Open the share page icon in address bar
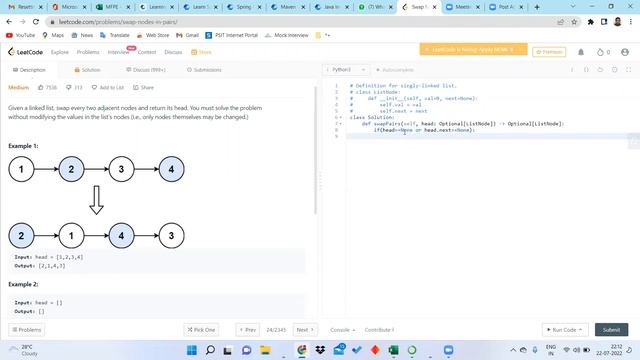640x360 pixels. pos(560,22)
